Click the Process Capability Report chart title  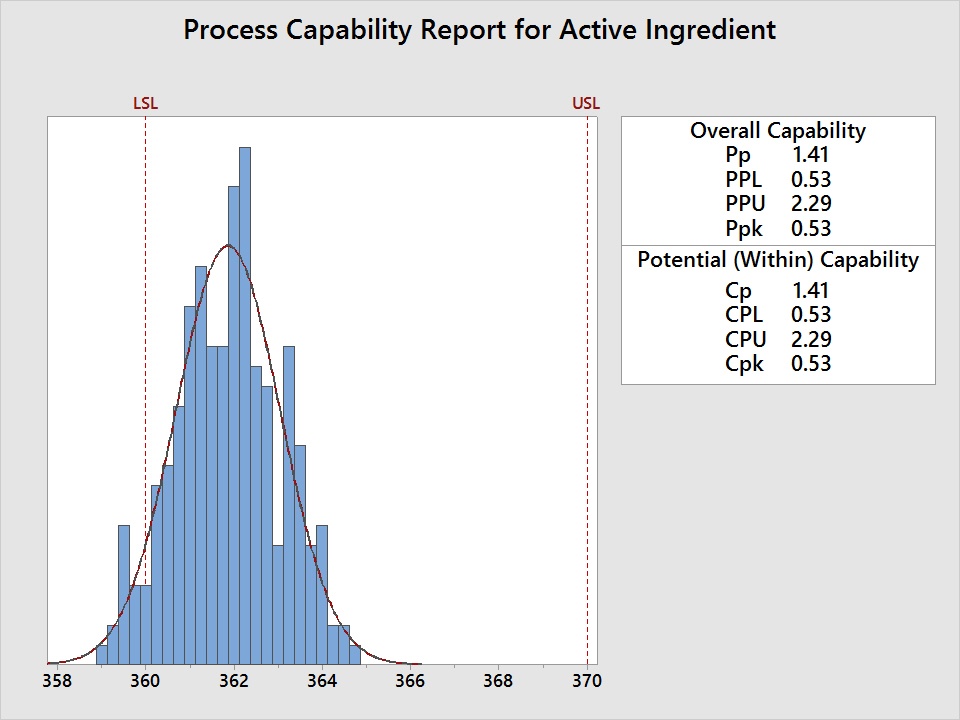click(x=479, y=30)
